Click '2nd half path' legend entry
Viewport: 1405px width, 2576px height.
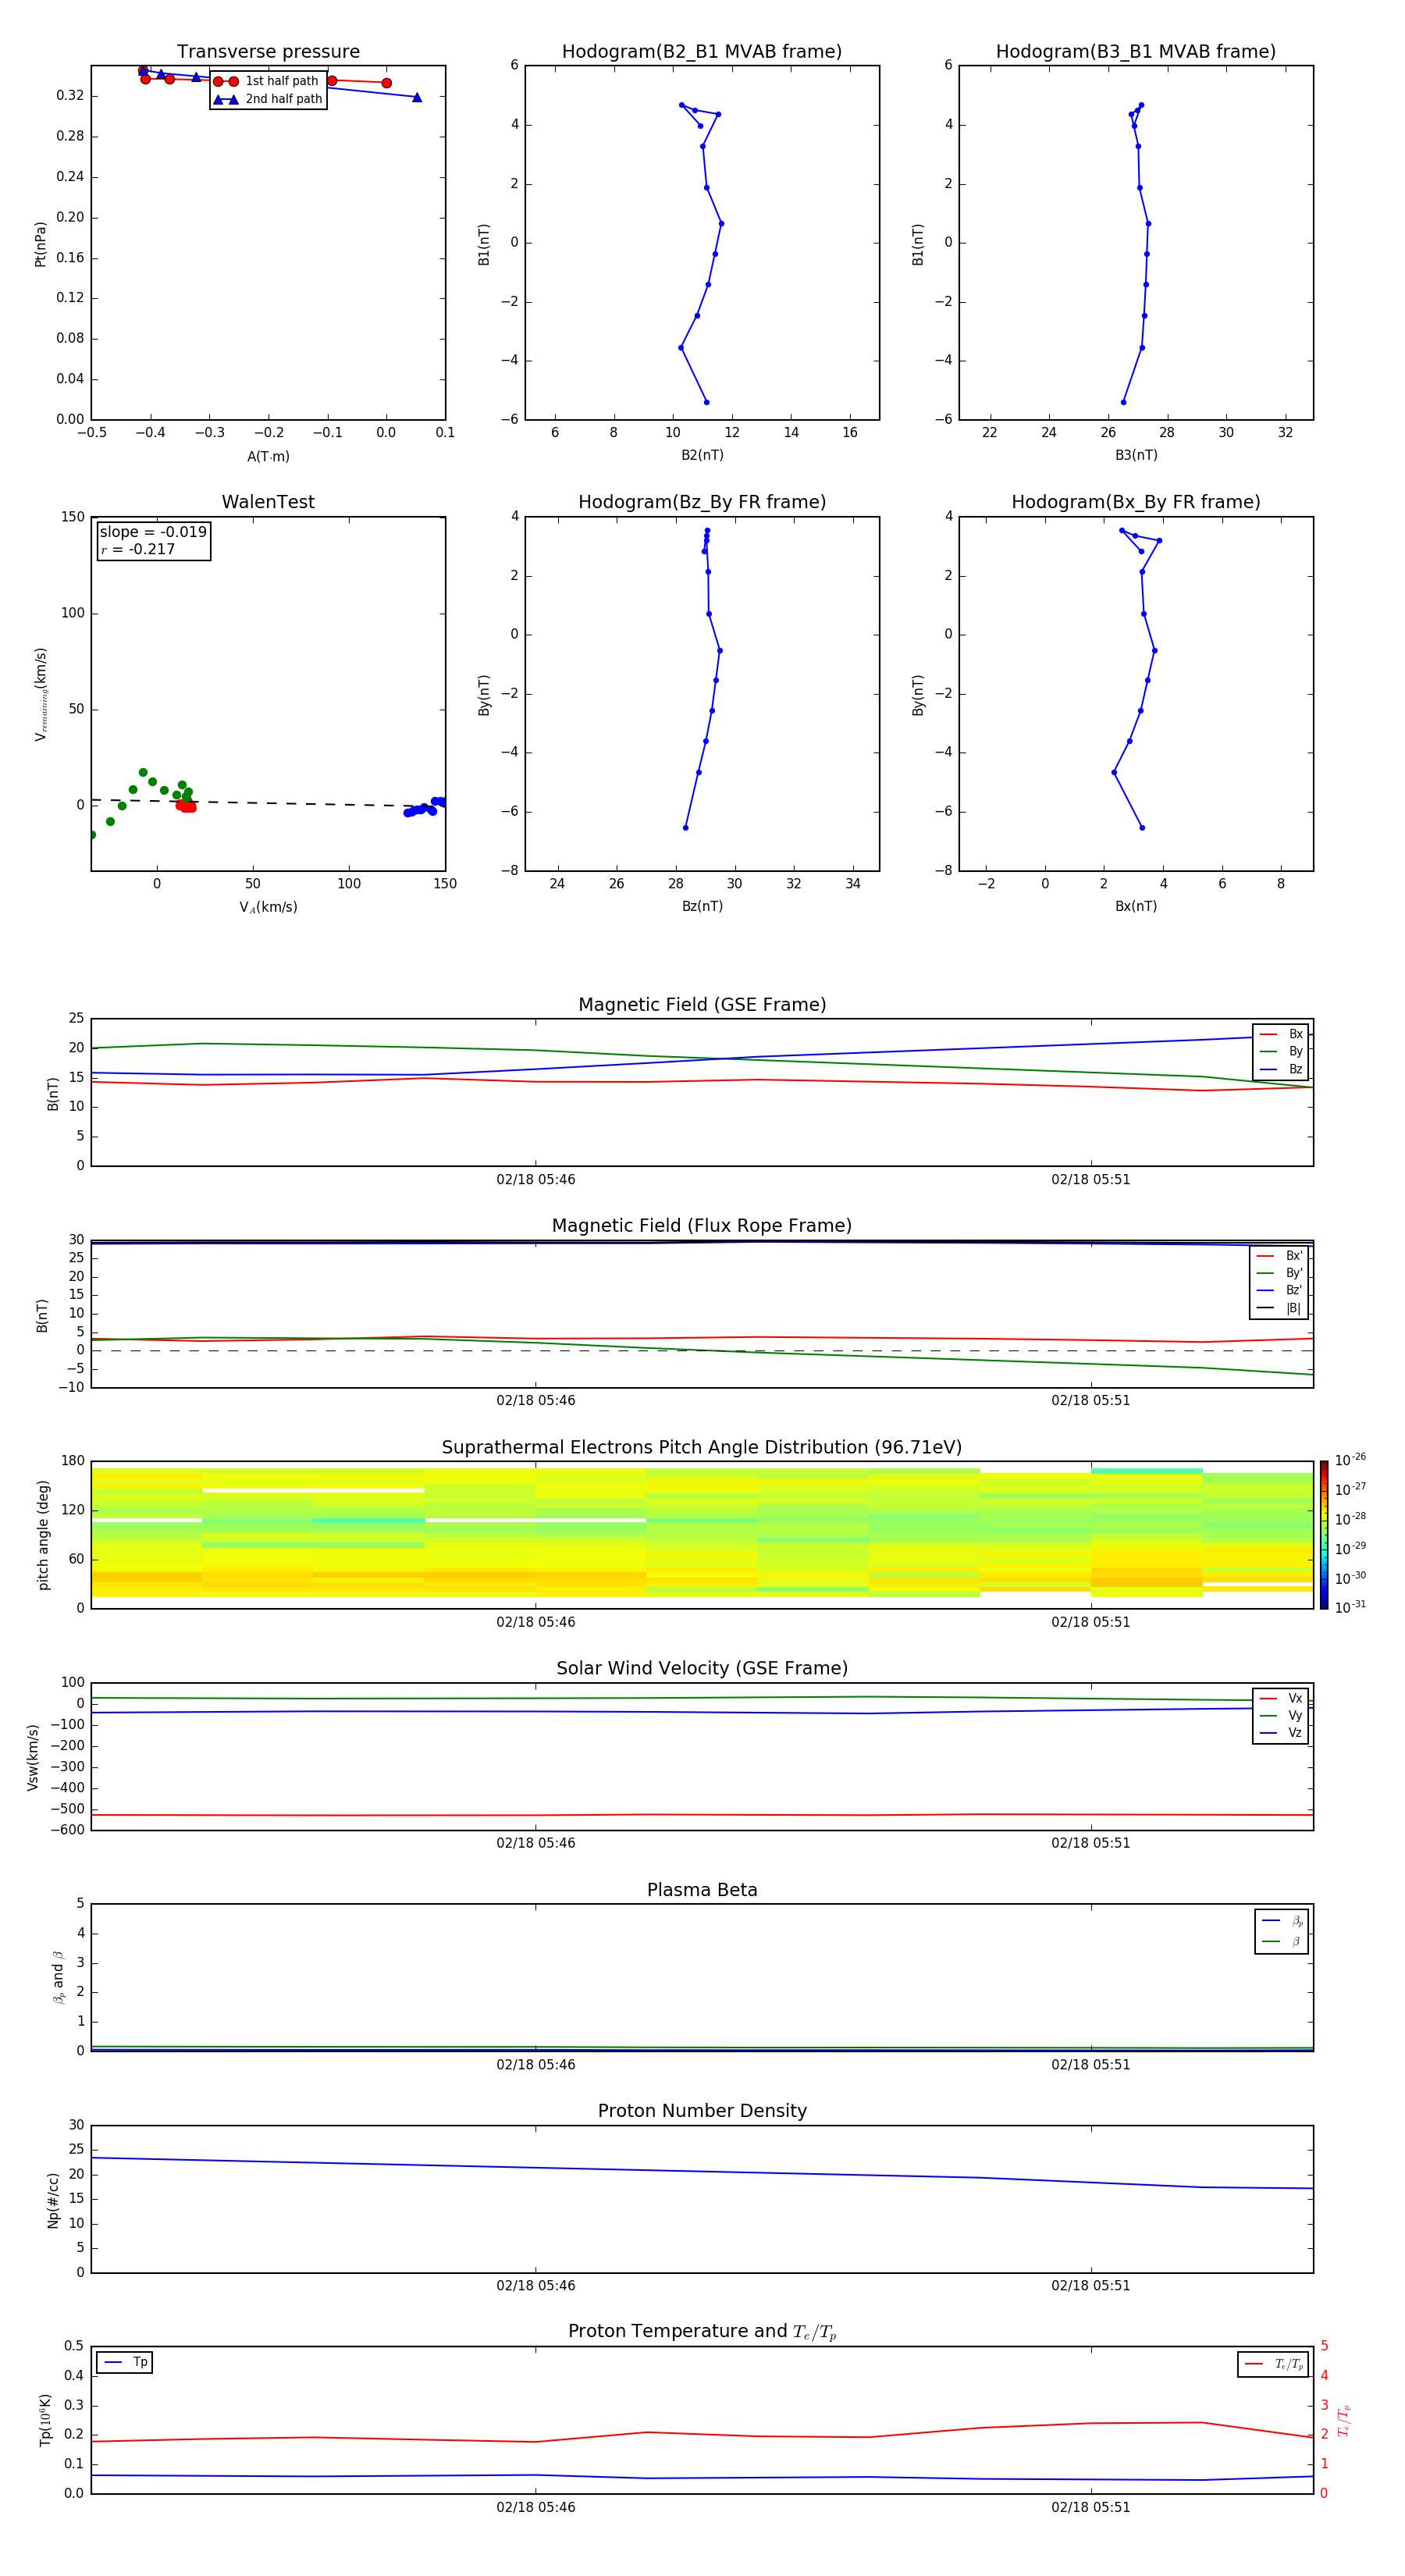coord(269,99)
